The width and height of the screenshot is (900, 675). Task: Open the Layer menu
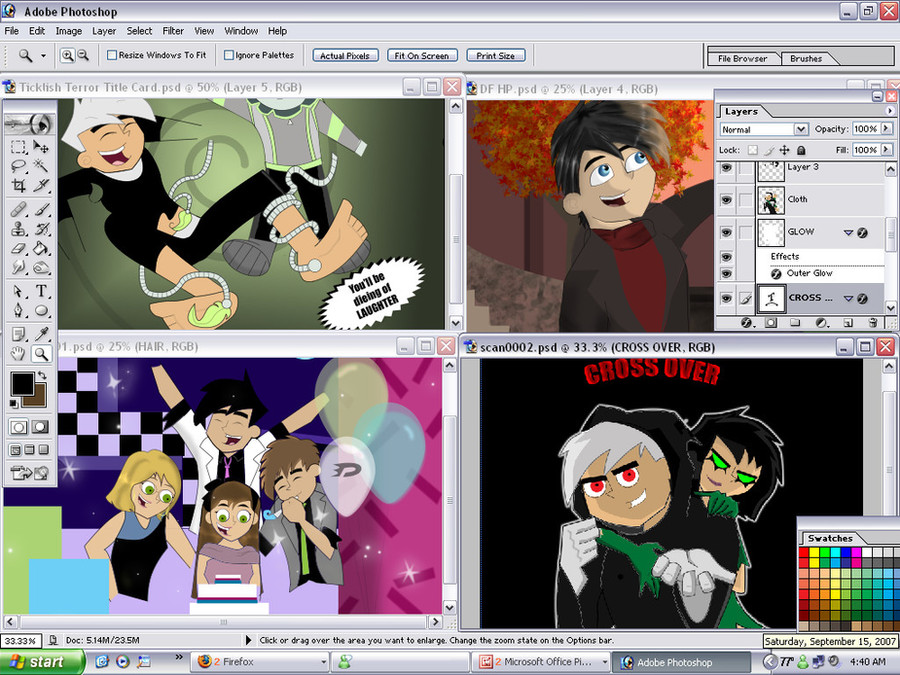[104, 31]
